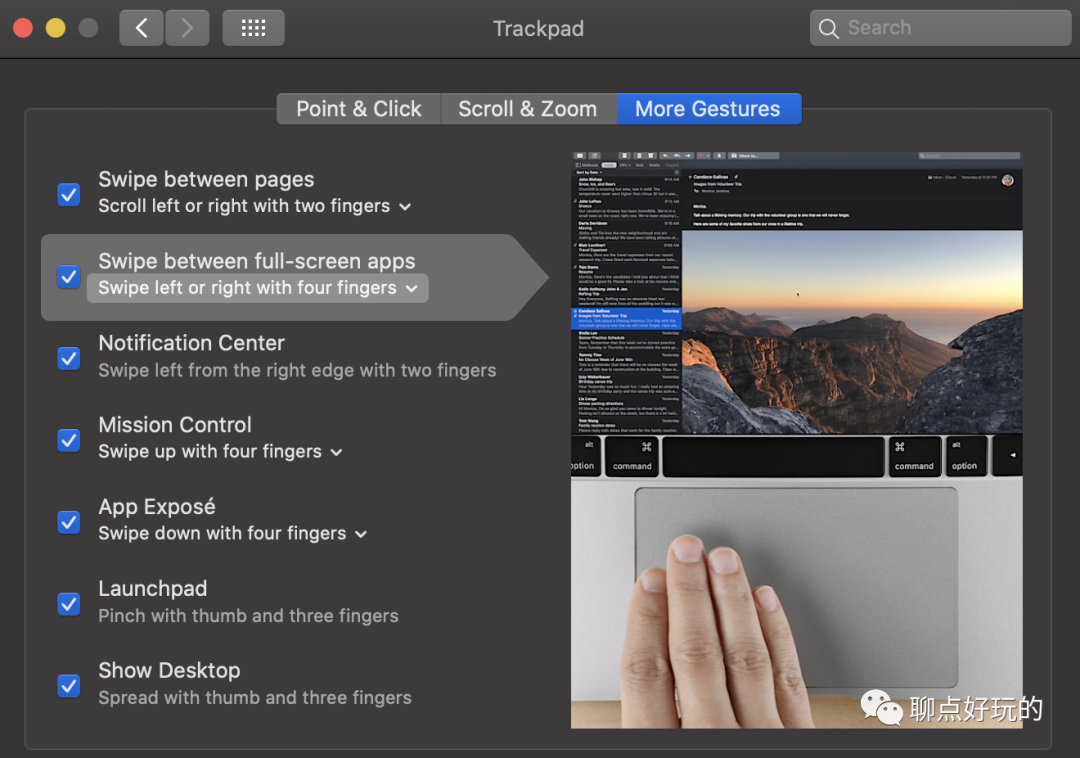This screenshot has width=1080, height=758.
Task: Expand Swipe up with four fingers options
Action: [x=220, y=452]
